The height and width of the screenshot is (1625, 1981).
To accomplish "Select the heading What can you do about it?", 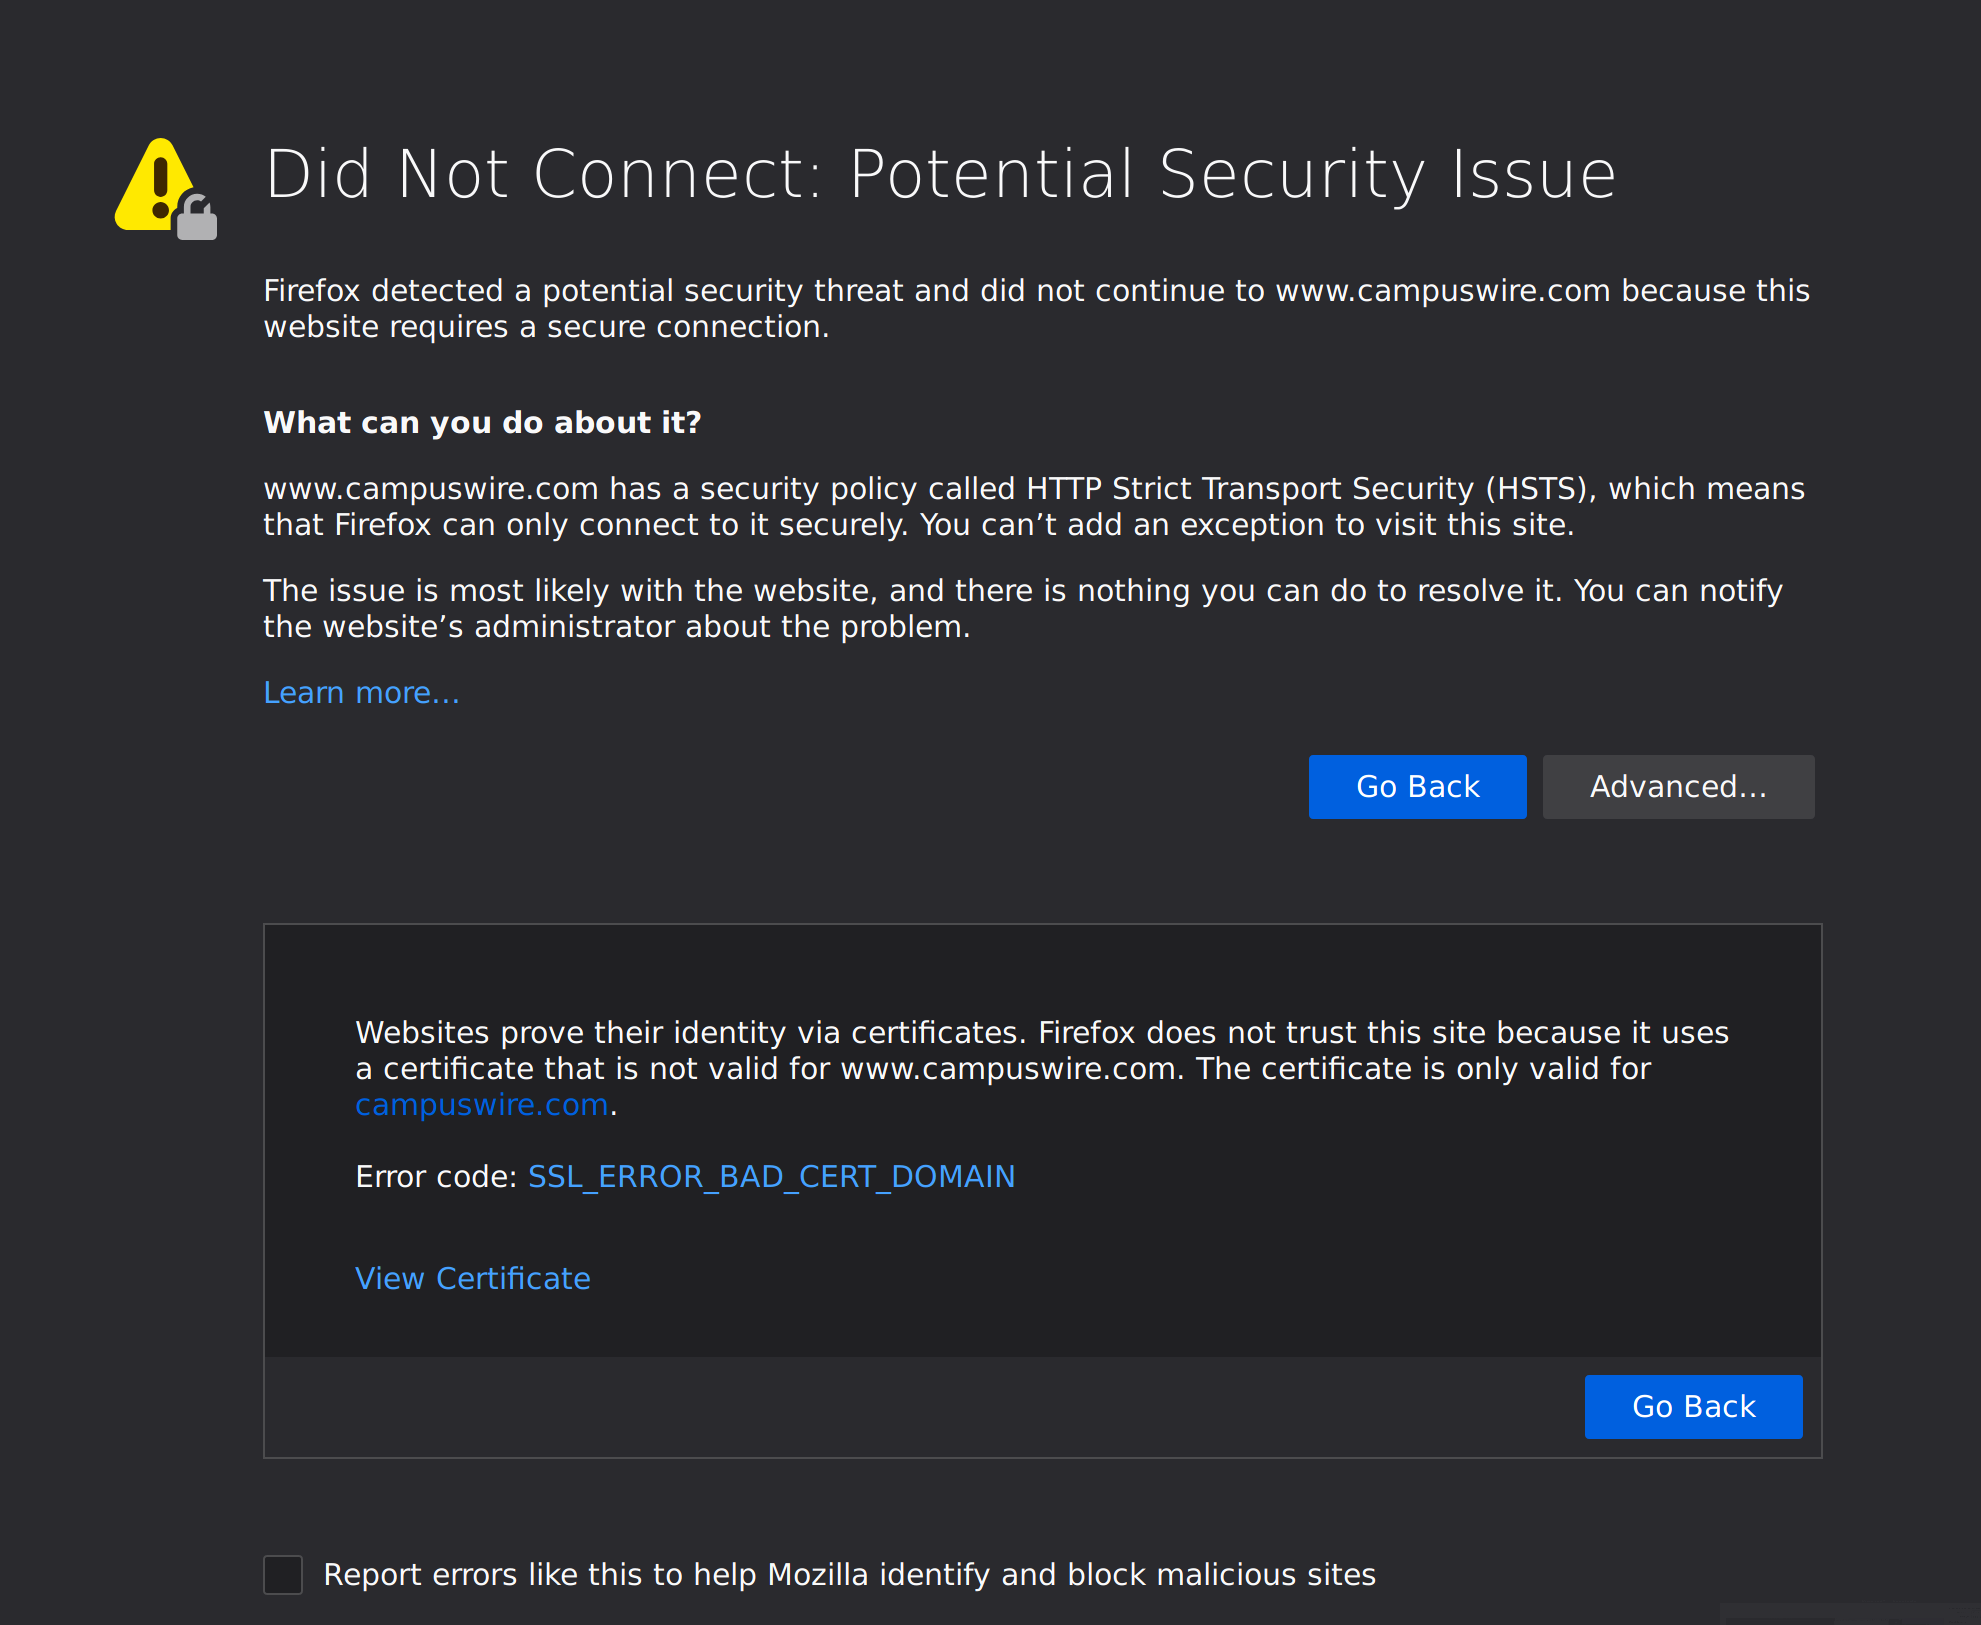I will (x=482, y=423).
